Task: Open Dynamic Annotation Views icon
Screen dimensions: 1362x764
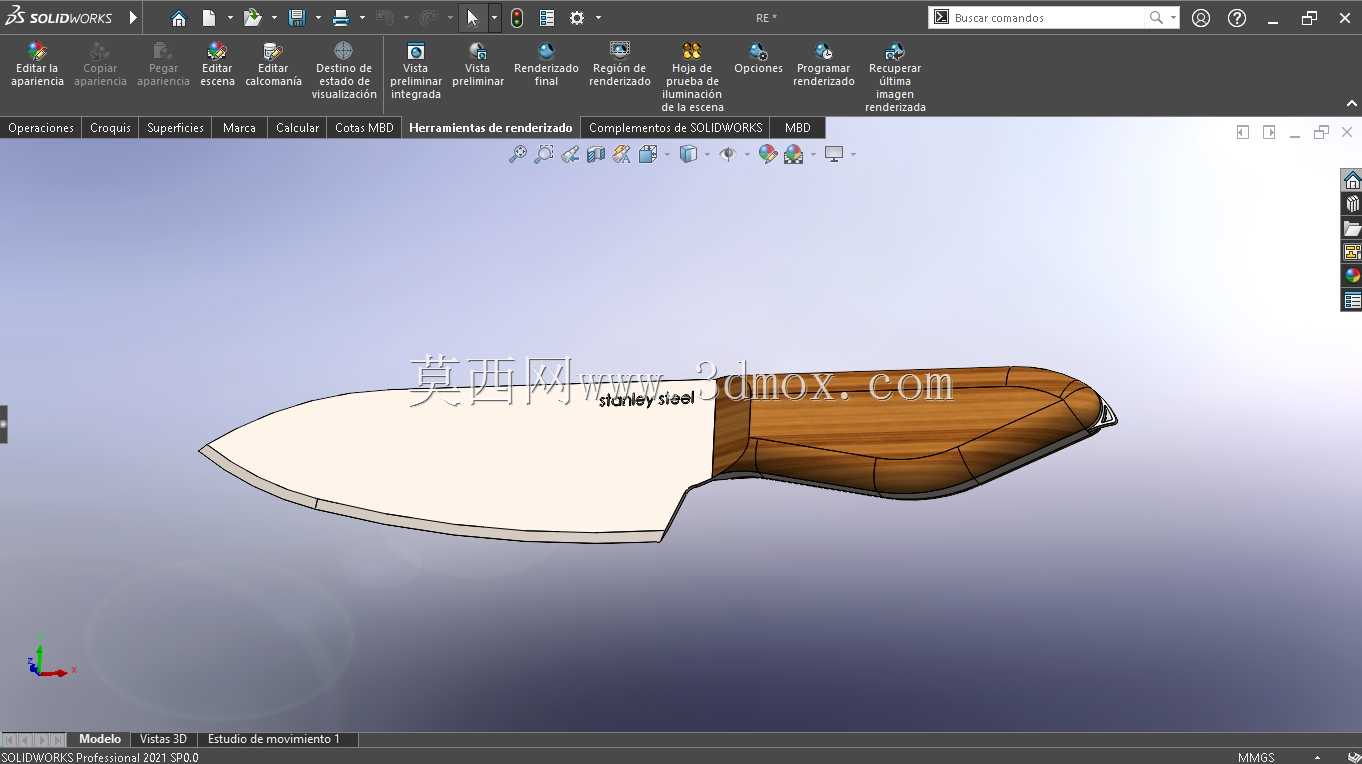Action: (x=622, y=154)
